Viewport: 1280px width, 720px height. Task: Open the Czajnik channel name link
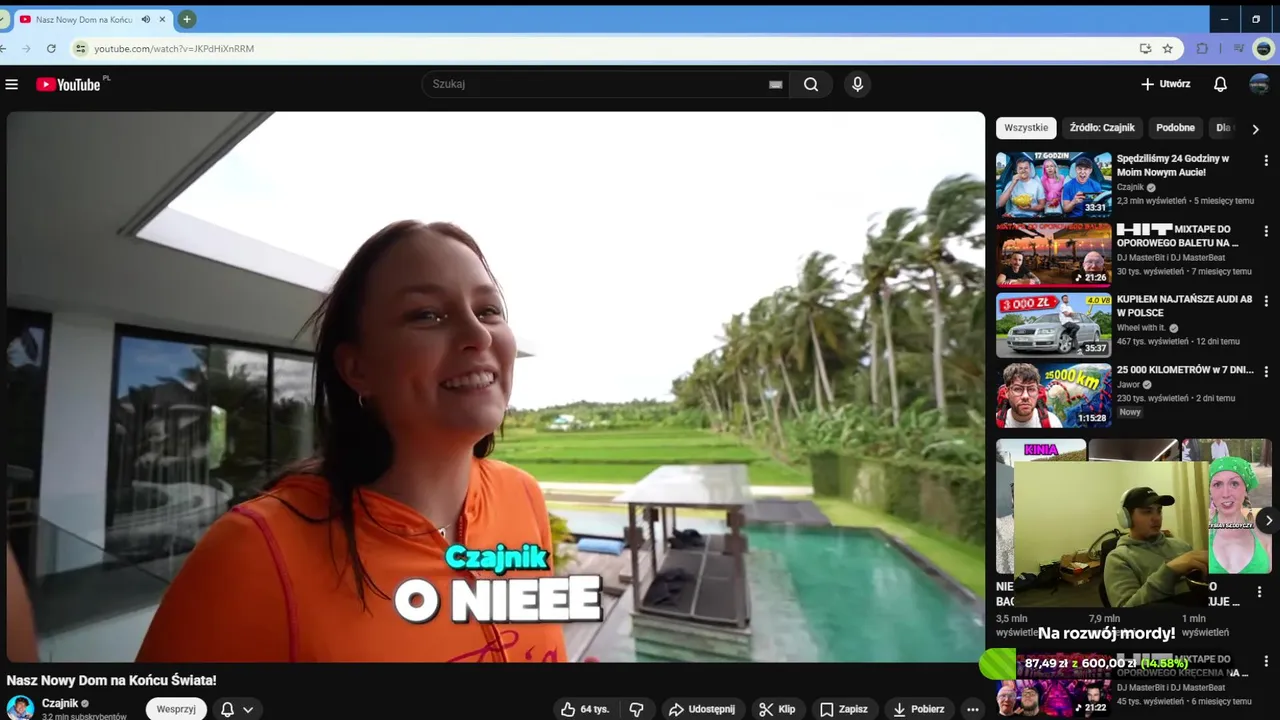click(x=60, y=703)
